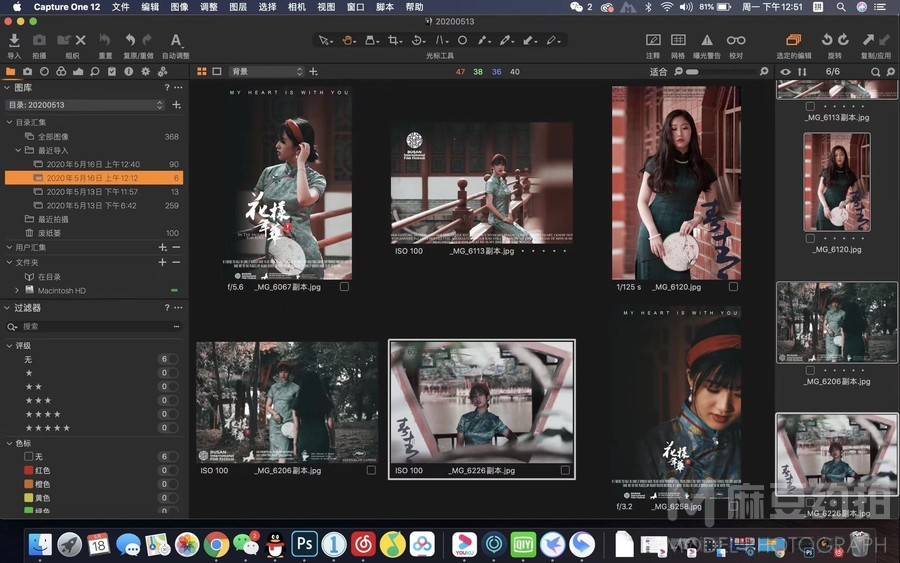Toggle Edit Selected Variants (选定的编辑) icon

coord(794,40)
